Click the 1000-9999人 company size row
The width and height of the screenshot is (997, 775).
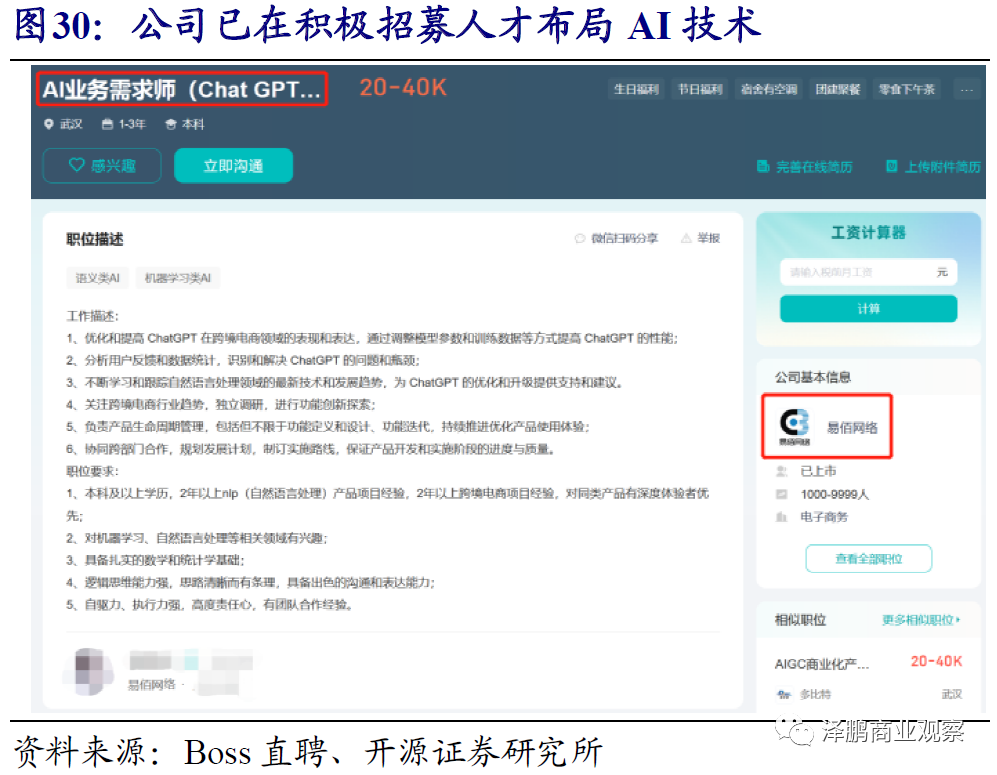point(823,494)
